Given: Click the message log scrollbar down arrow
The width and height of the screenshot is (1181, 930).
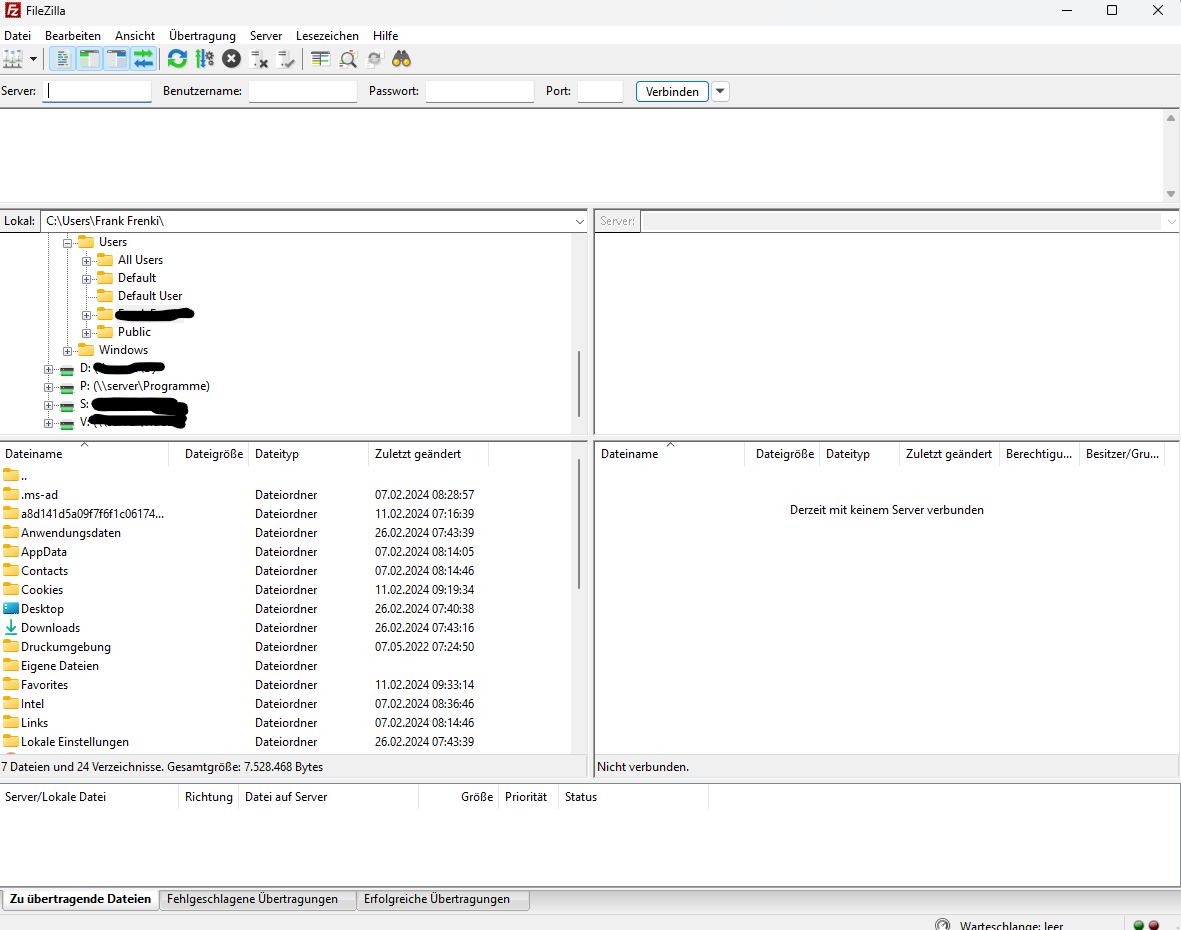Looking at the screenshot, I should click(x=1170, y=194).
